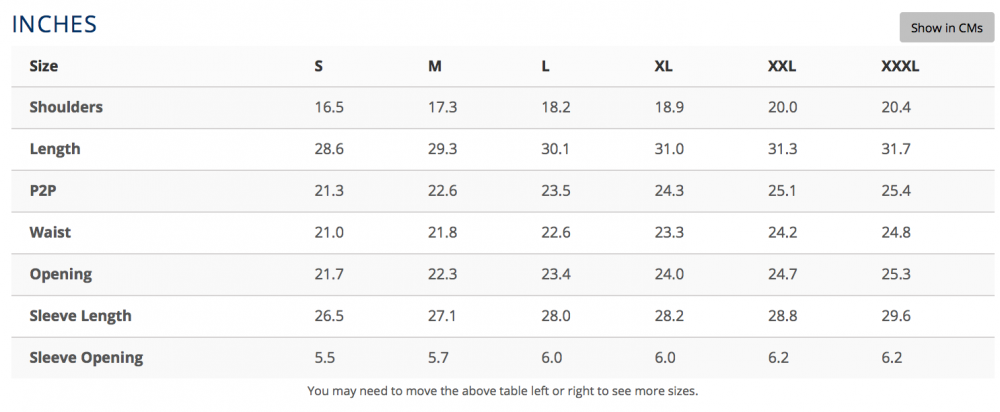Select the P2P row label
Screen dimensions: 1000x412
[x=43, y=191]
